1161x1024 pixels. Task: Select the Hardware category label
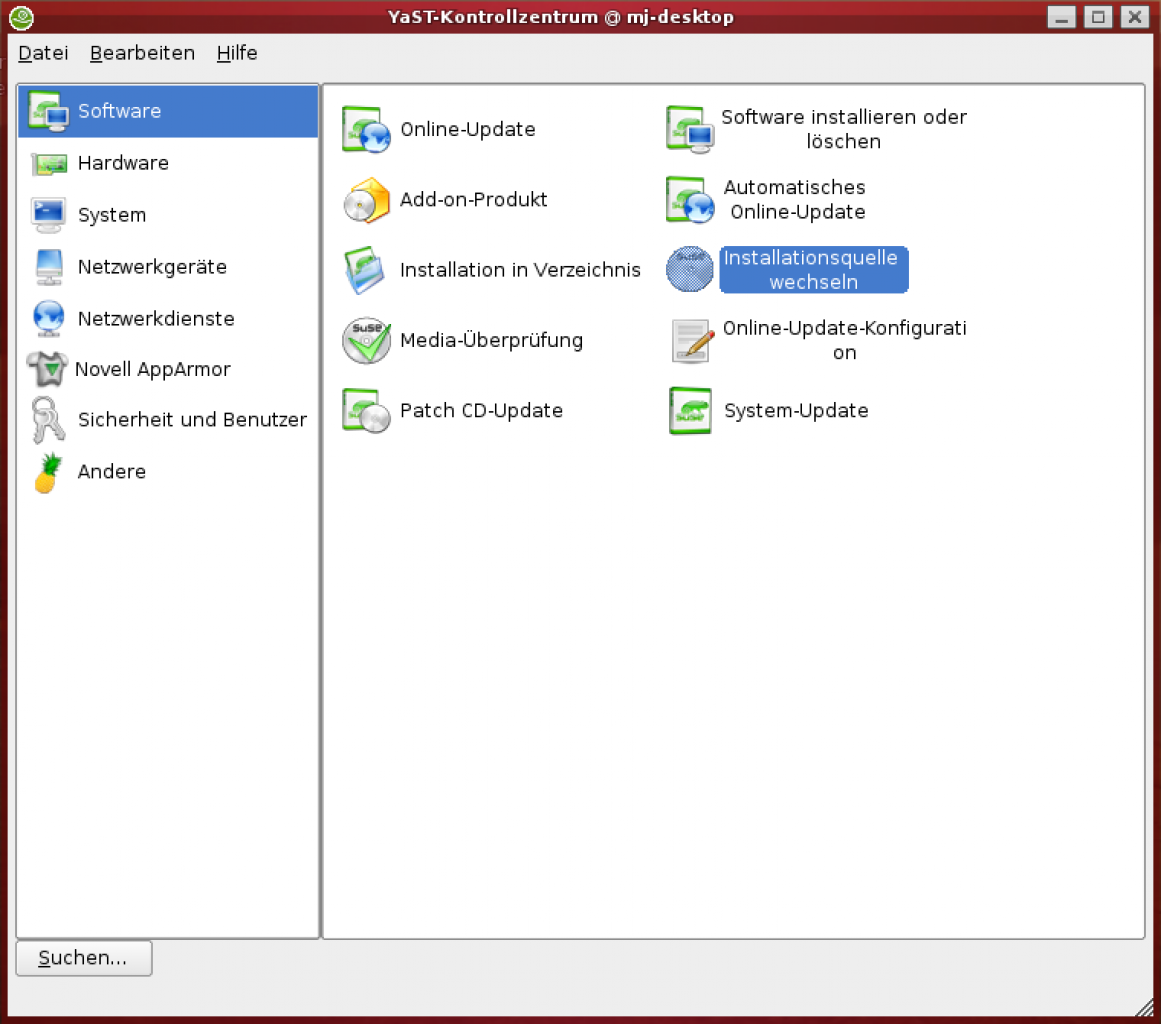123,164
